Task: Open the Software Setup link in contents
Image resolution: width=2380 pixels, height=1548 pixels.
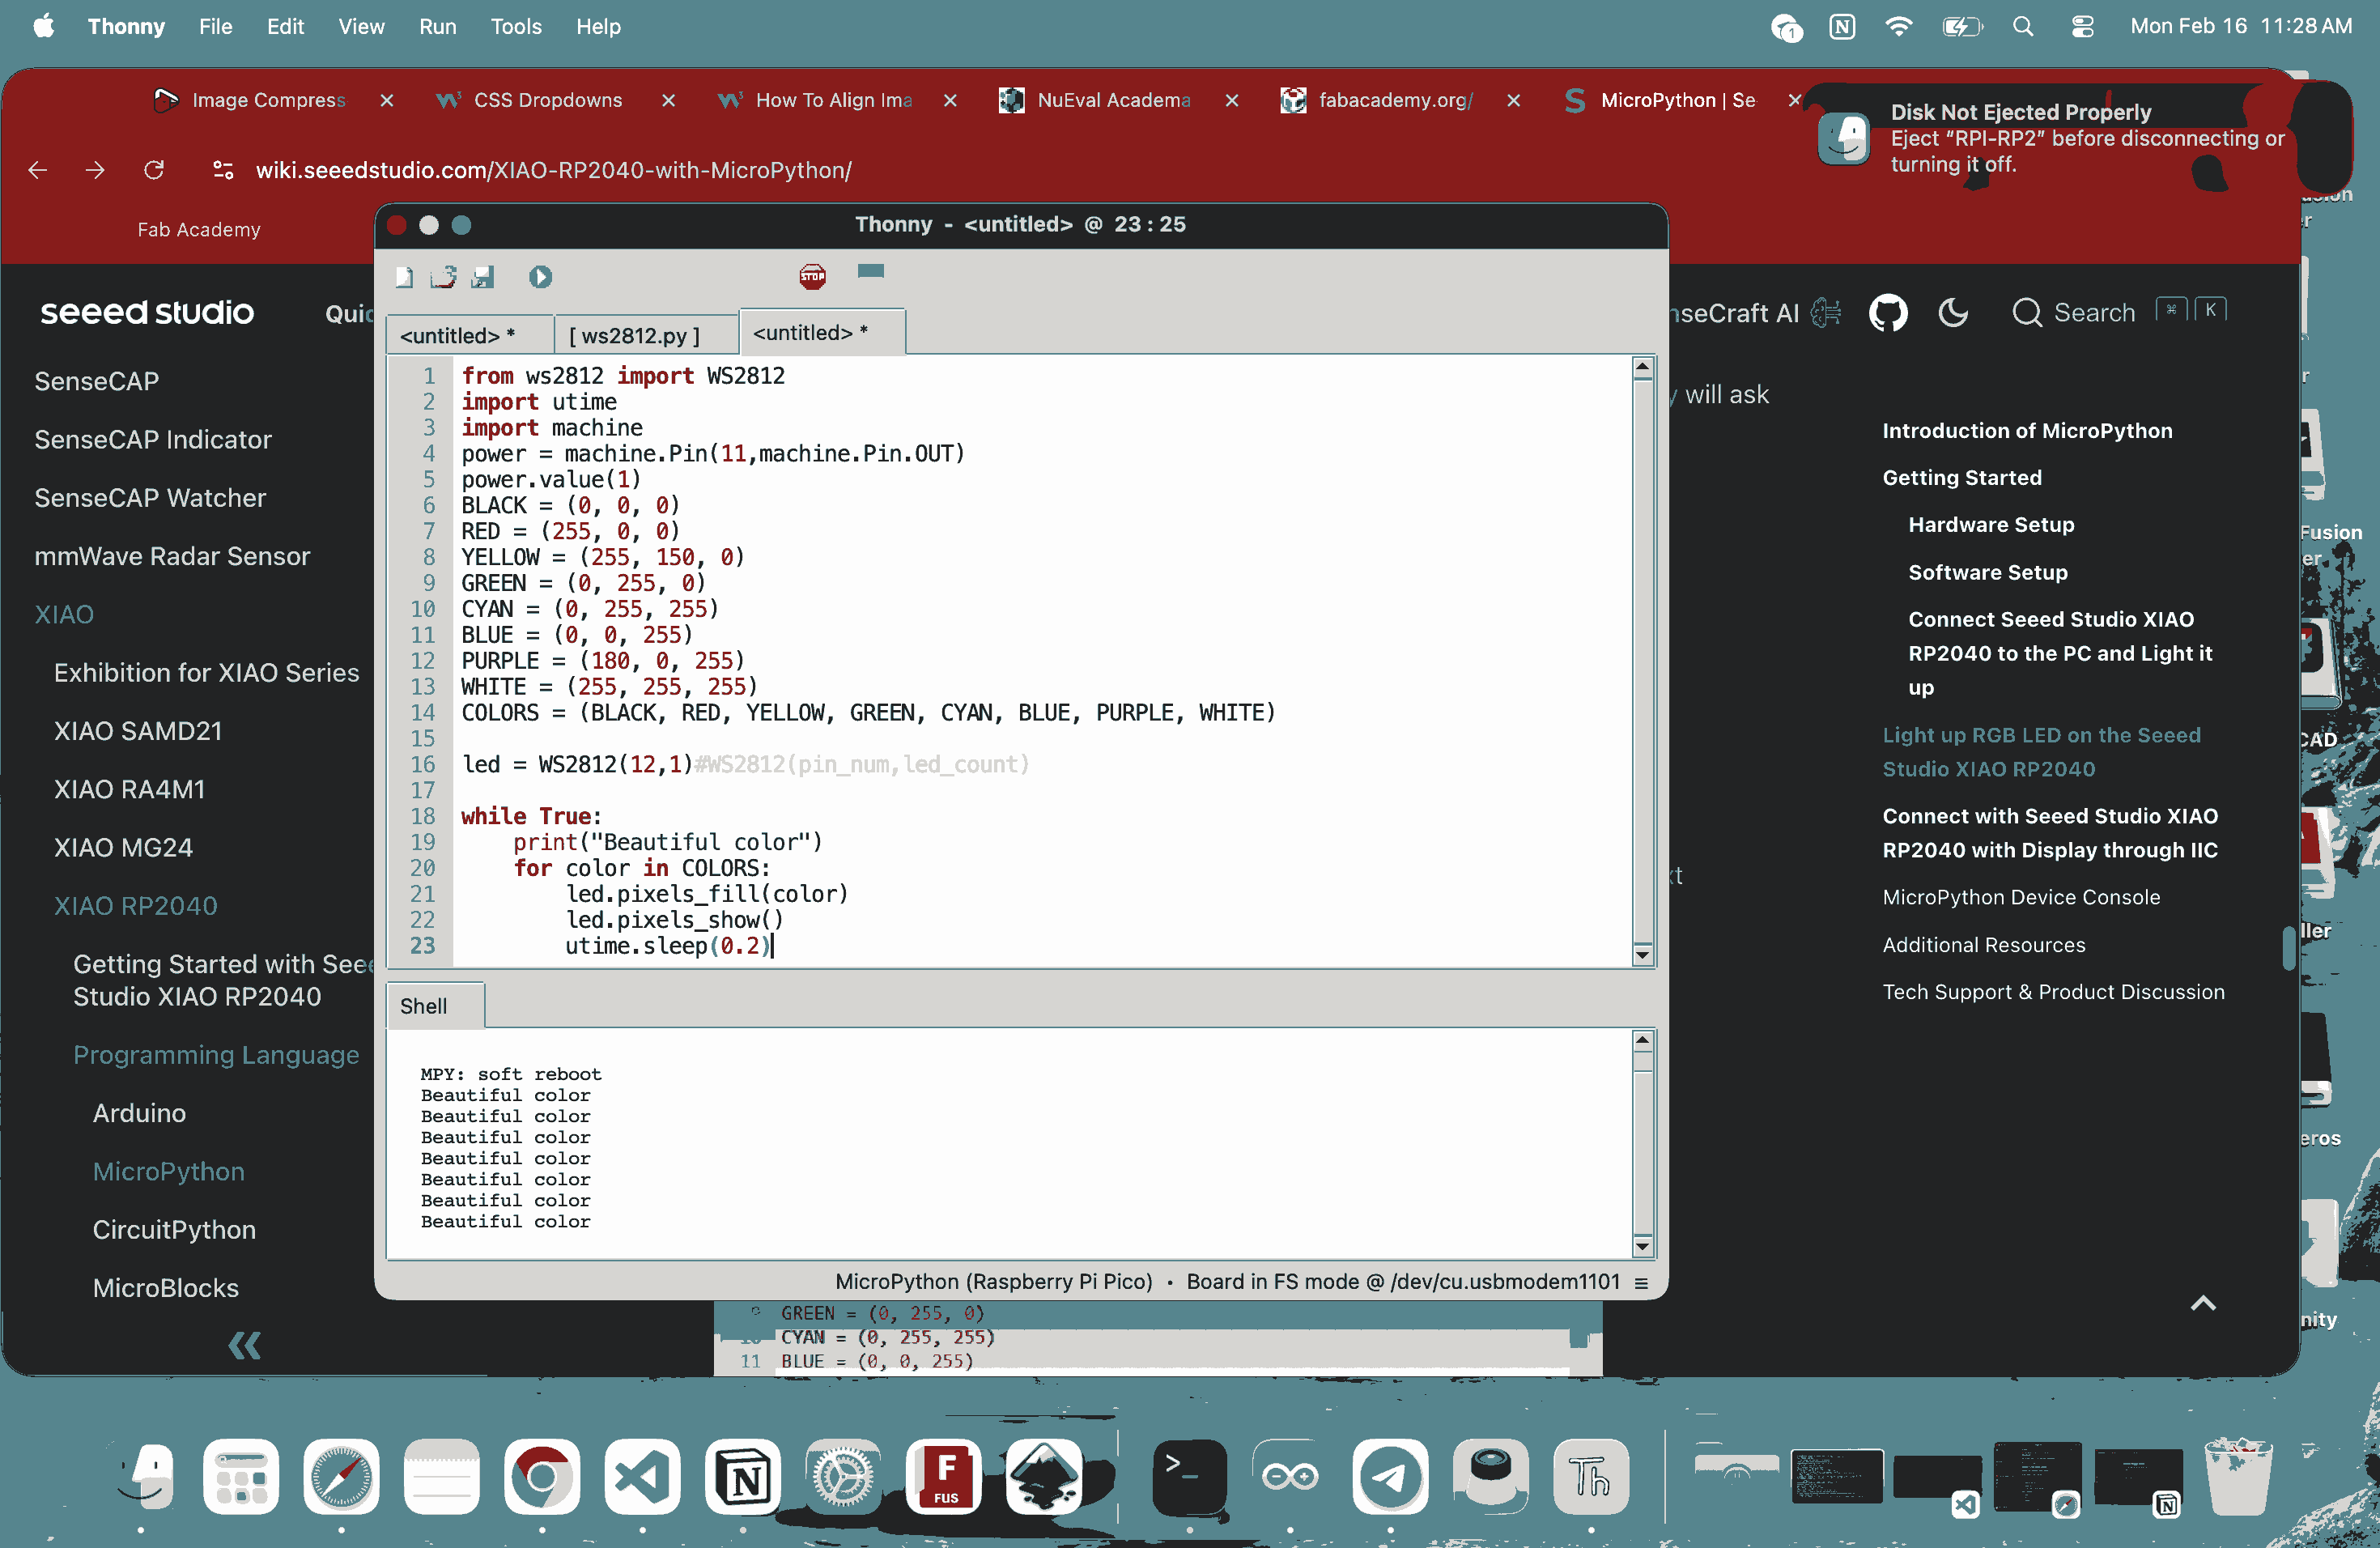Action: (x=1987, y=572)
